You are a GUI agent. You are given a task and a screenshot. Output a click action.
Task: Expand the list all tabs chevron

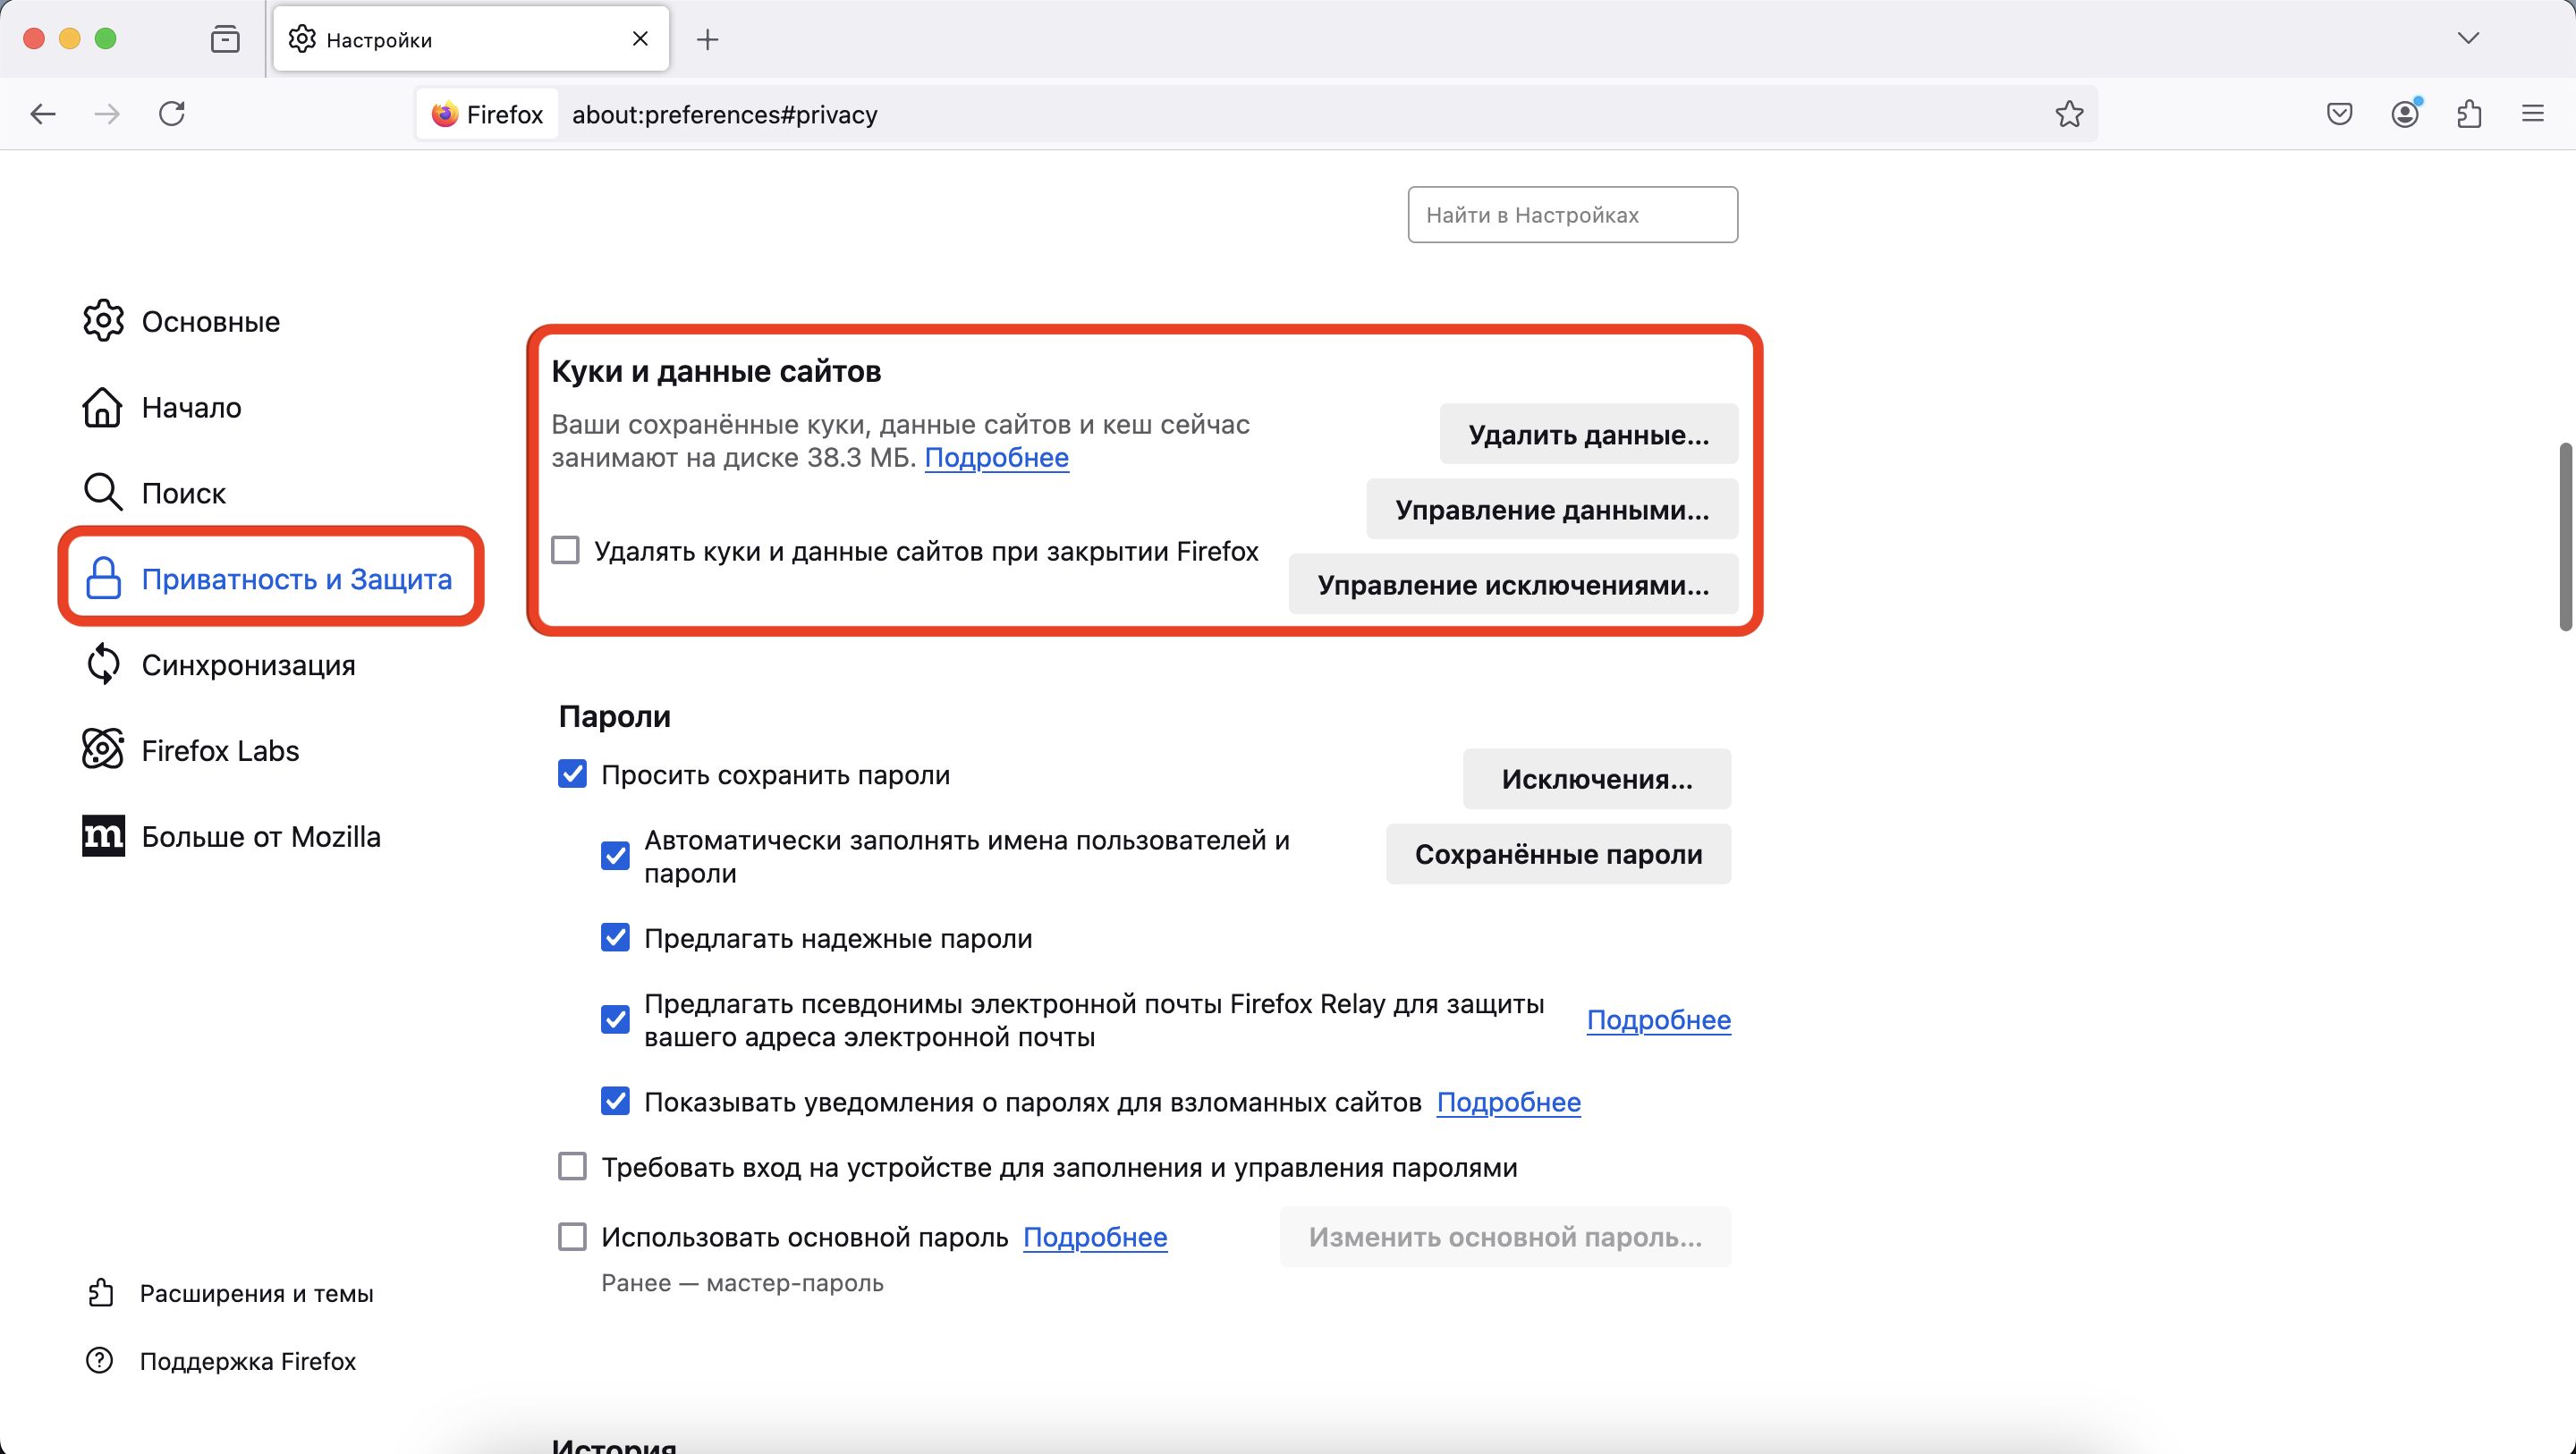pyautogui.click(x=2469, y=39)
